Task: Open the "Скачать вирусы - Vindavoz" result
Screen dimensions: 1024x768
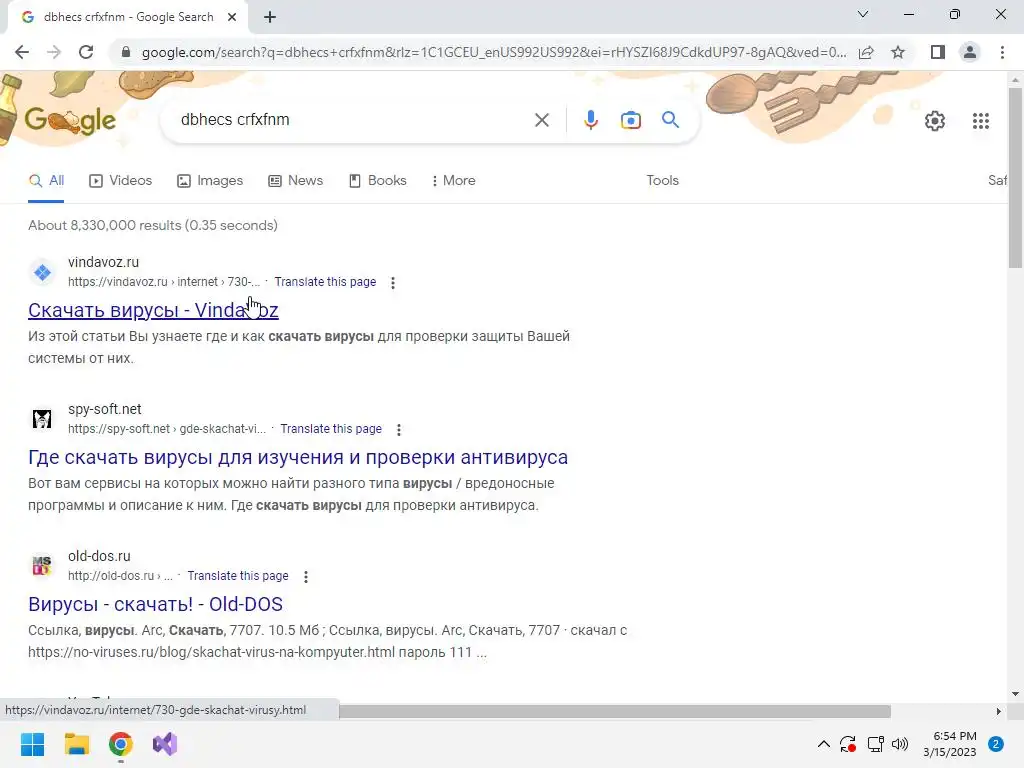Action: point(153,310)
